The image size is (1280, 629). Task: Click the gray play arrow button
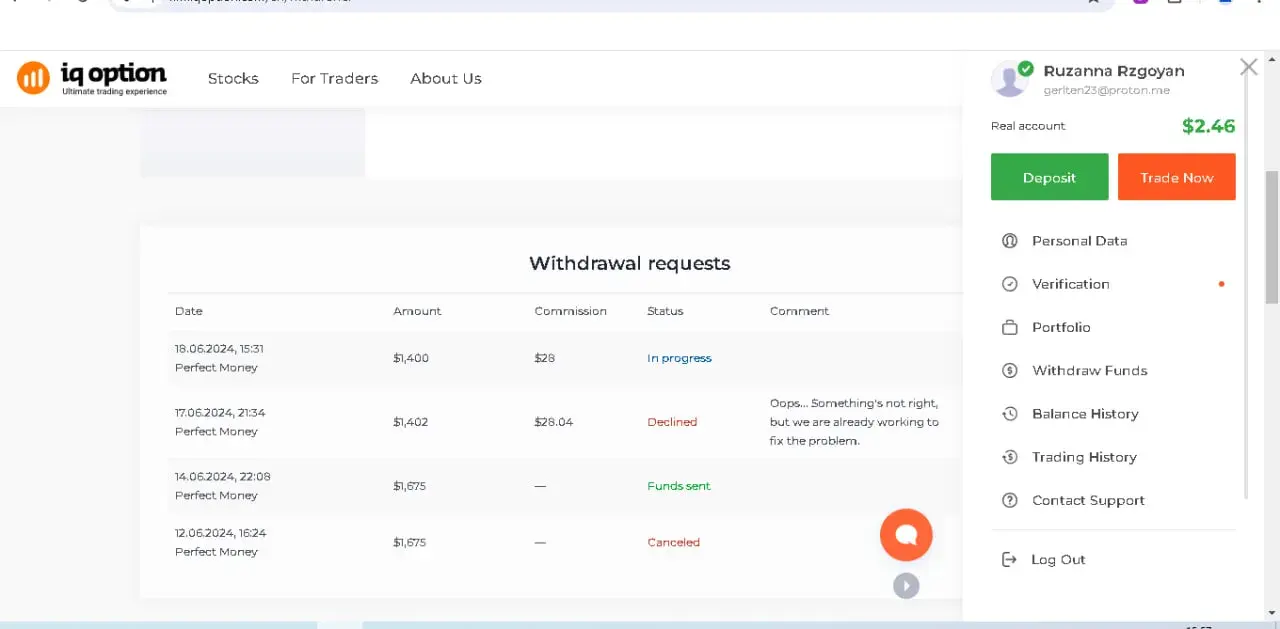point(906,586)
